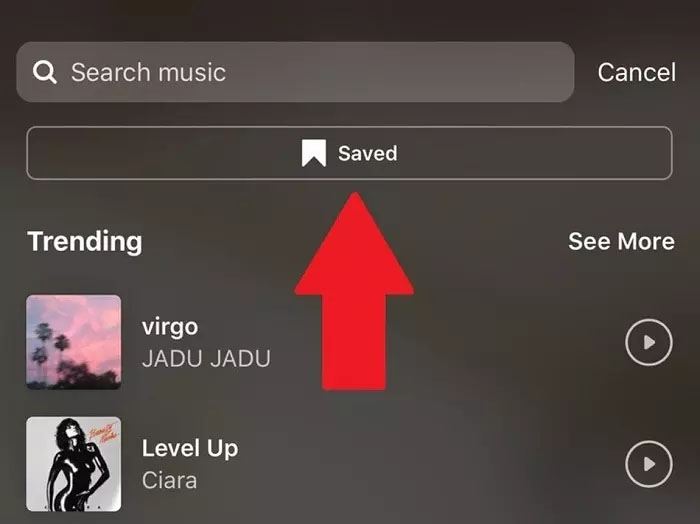The width and height of the screenshot is (700, 524).
Task: Open the Saved label text
Action: click(x=367, y=154)
